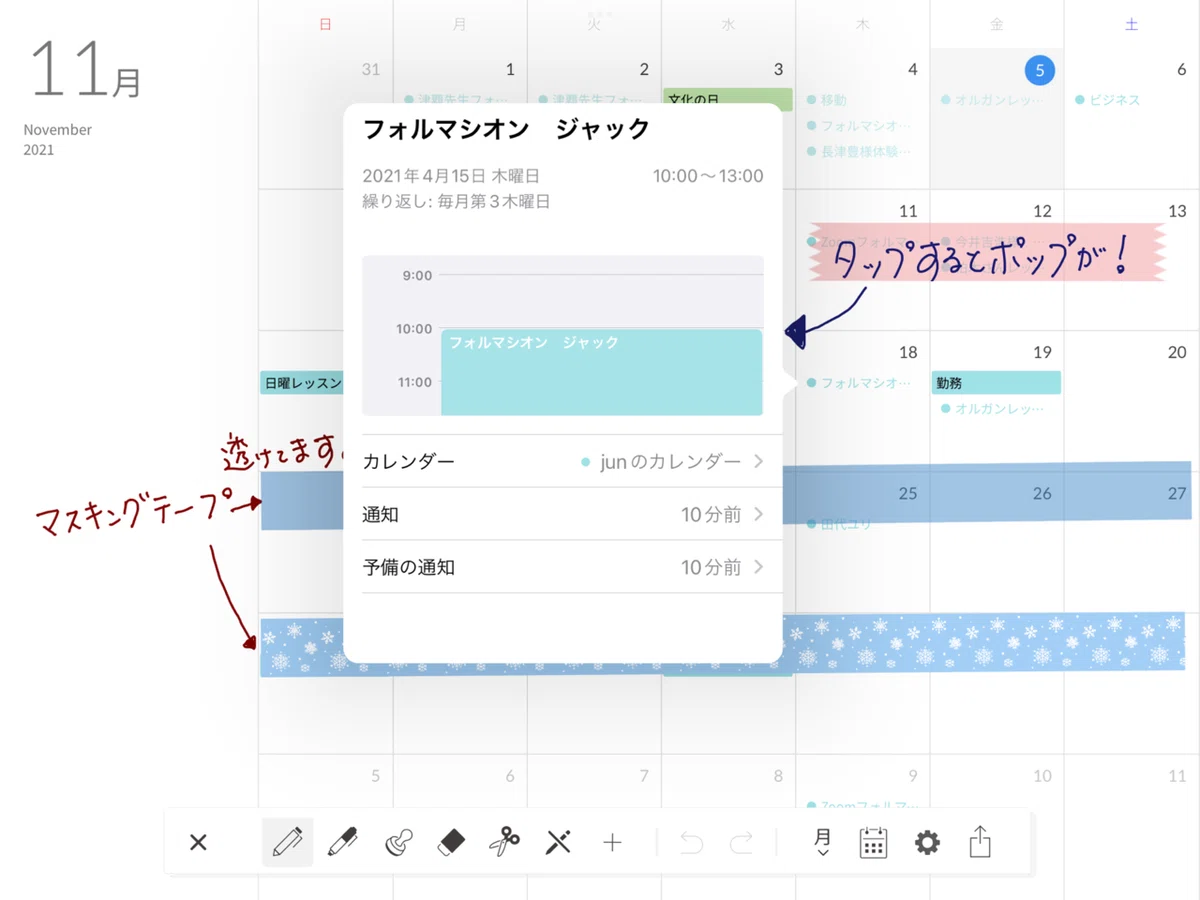The image size is (1200, 900).
Task: Select the marker pen tool
Action: pyautogui.click(x=343, y=842)
